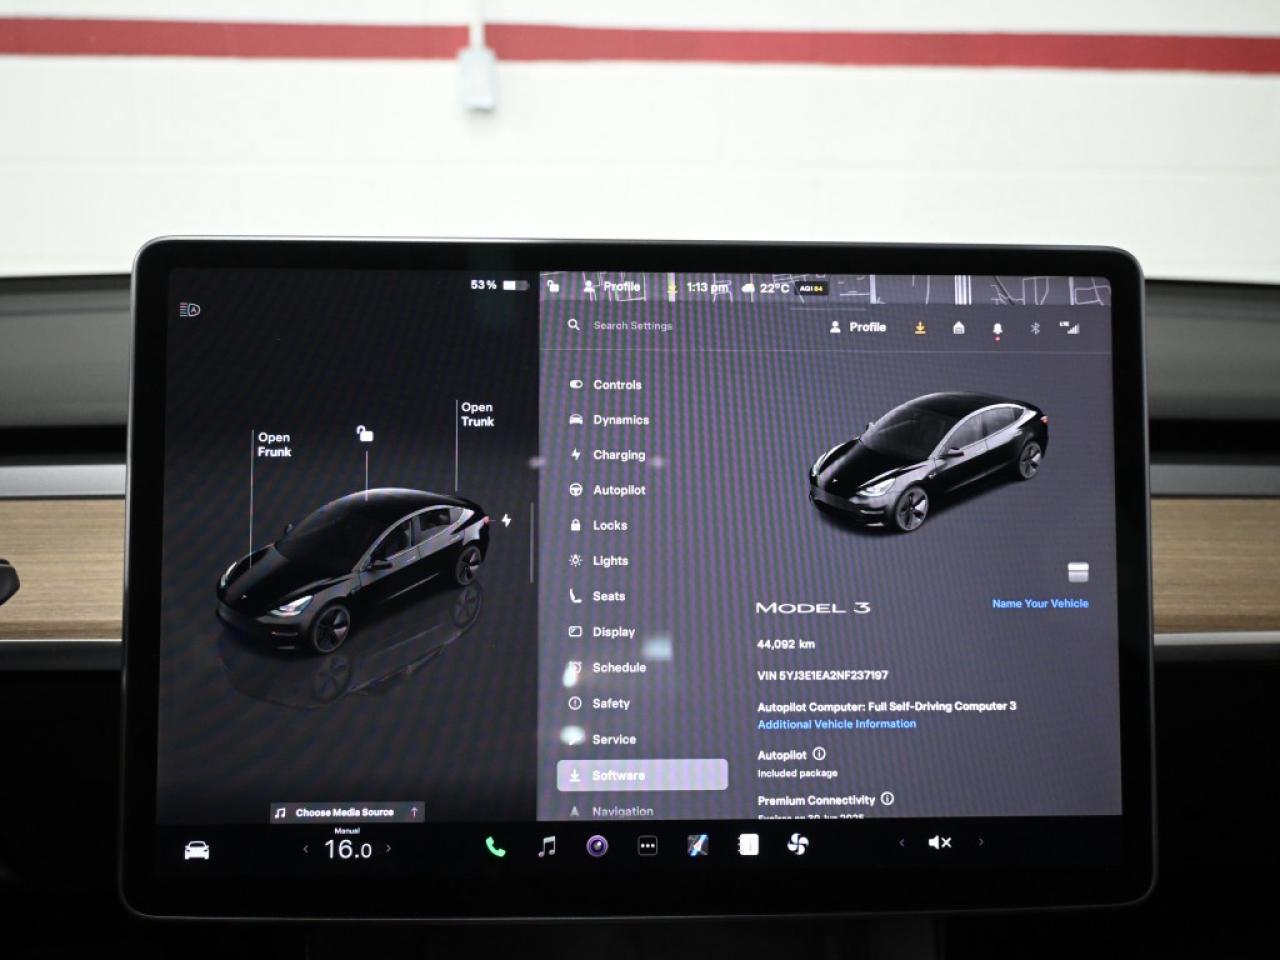The image size is (1280, 960).
Task: Tap the AQI badge in status bar
Action: tap(811, 288)
